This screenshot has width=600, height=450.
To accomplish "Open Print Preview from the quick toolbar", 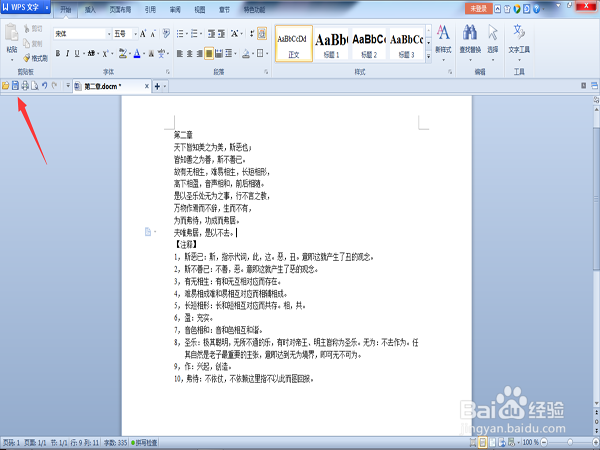I will pyautogui.click(x=35, y=86).
